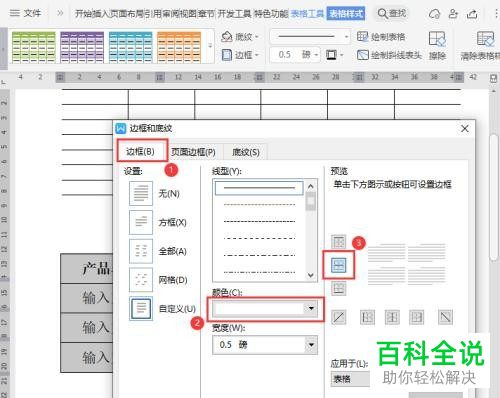Choose the 全部(A) border setting

[x=158, y=251]
